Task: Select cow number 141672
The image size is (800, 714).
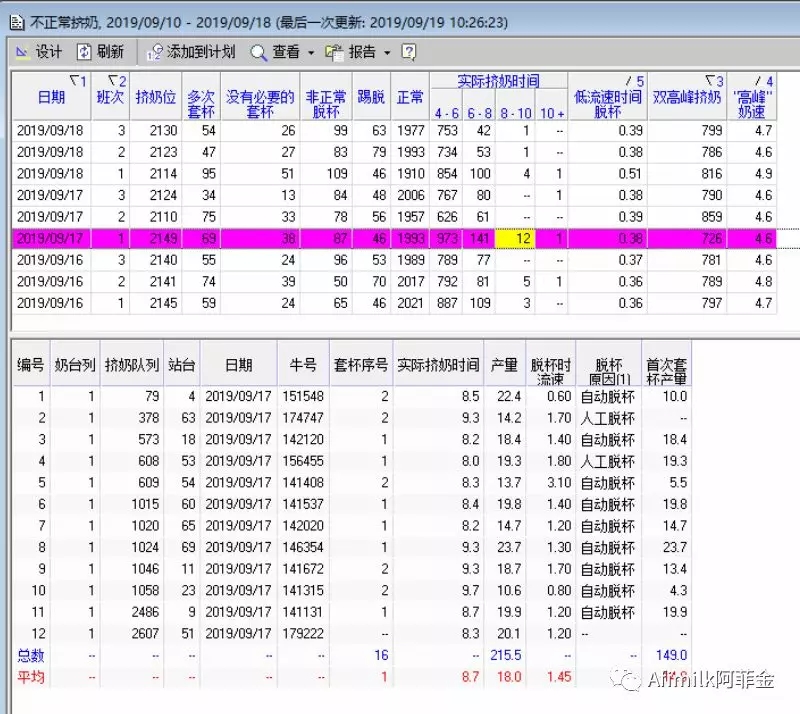Action: 303,569
